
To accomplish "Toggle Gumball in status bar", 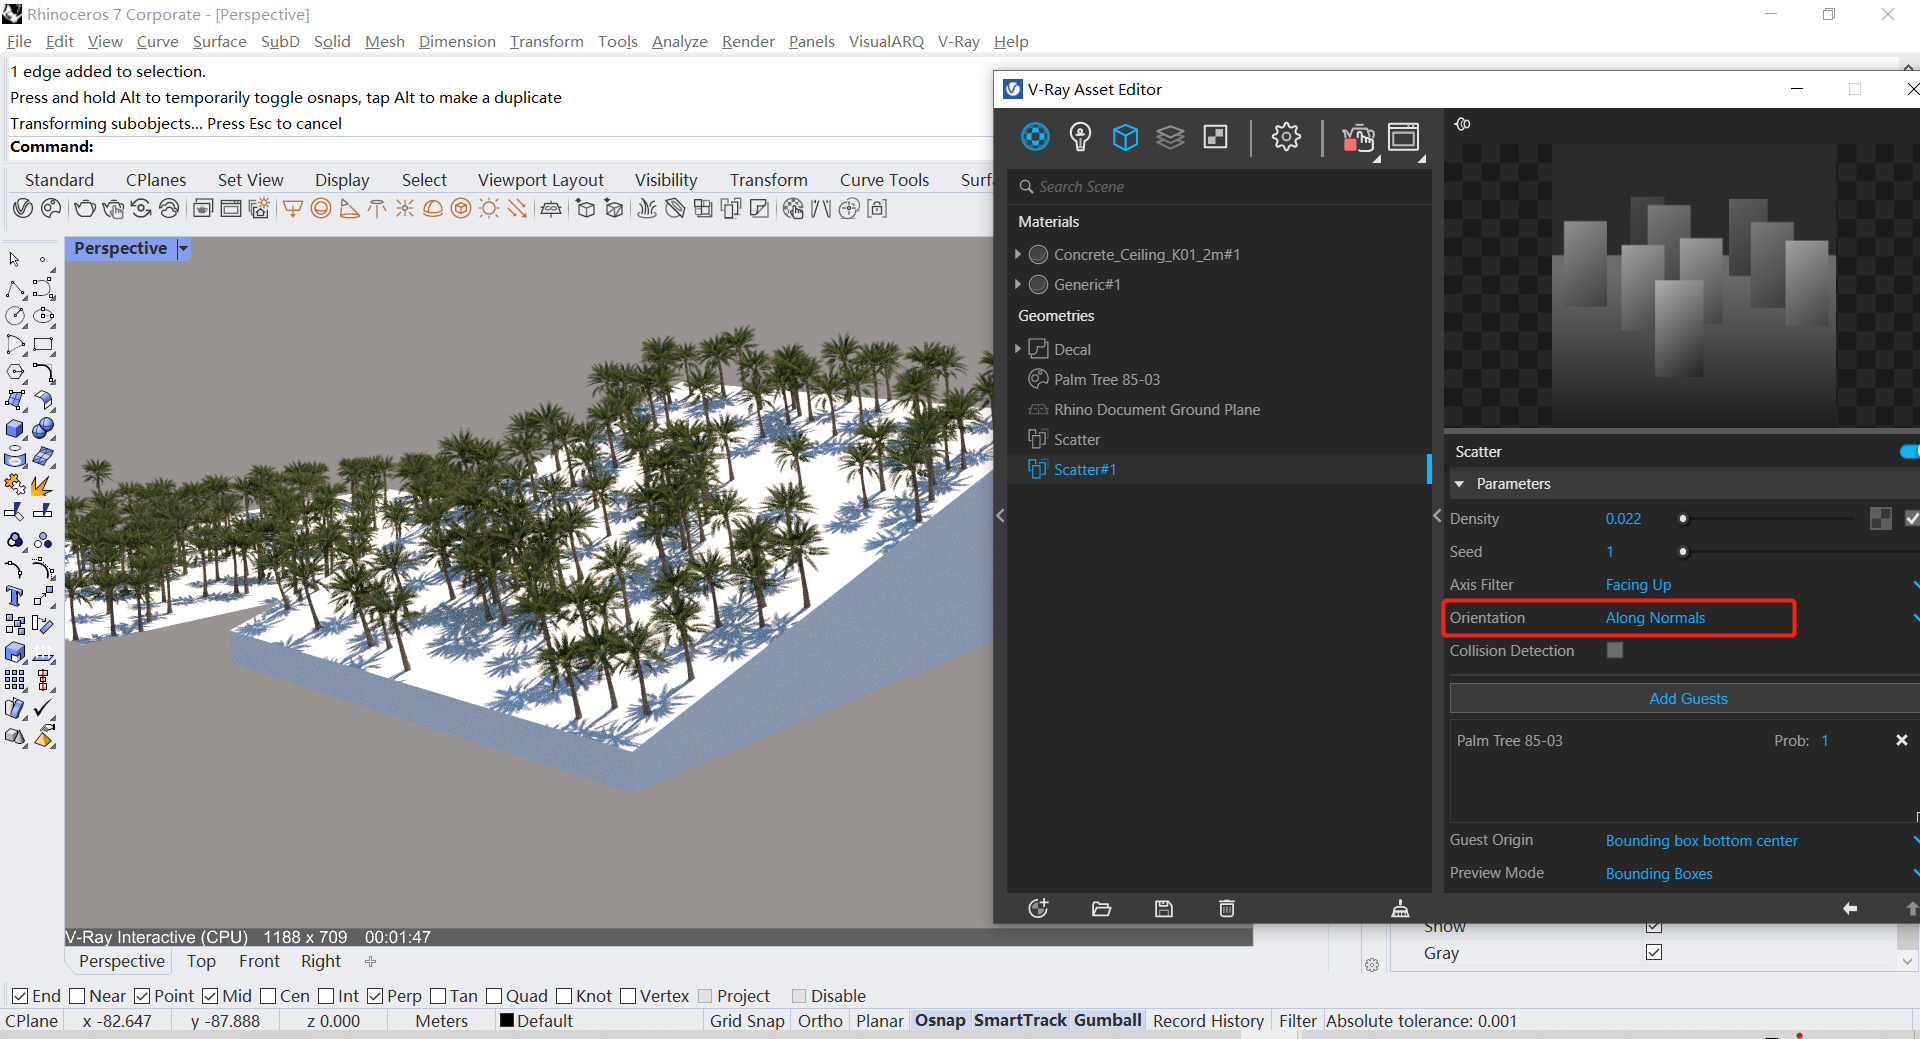I will [1108, 1021].
